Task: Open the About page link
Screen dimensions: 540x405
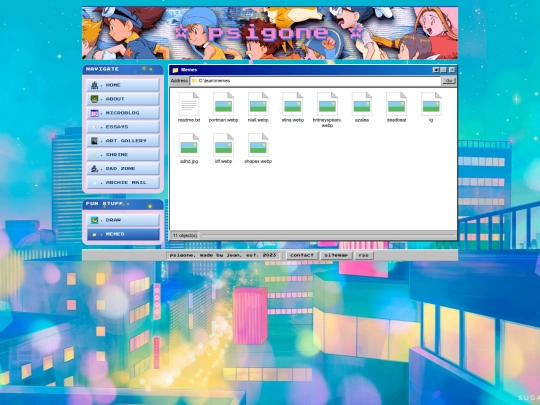Action: pyautogui.click(x=123, y=99)
